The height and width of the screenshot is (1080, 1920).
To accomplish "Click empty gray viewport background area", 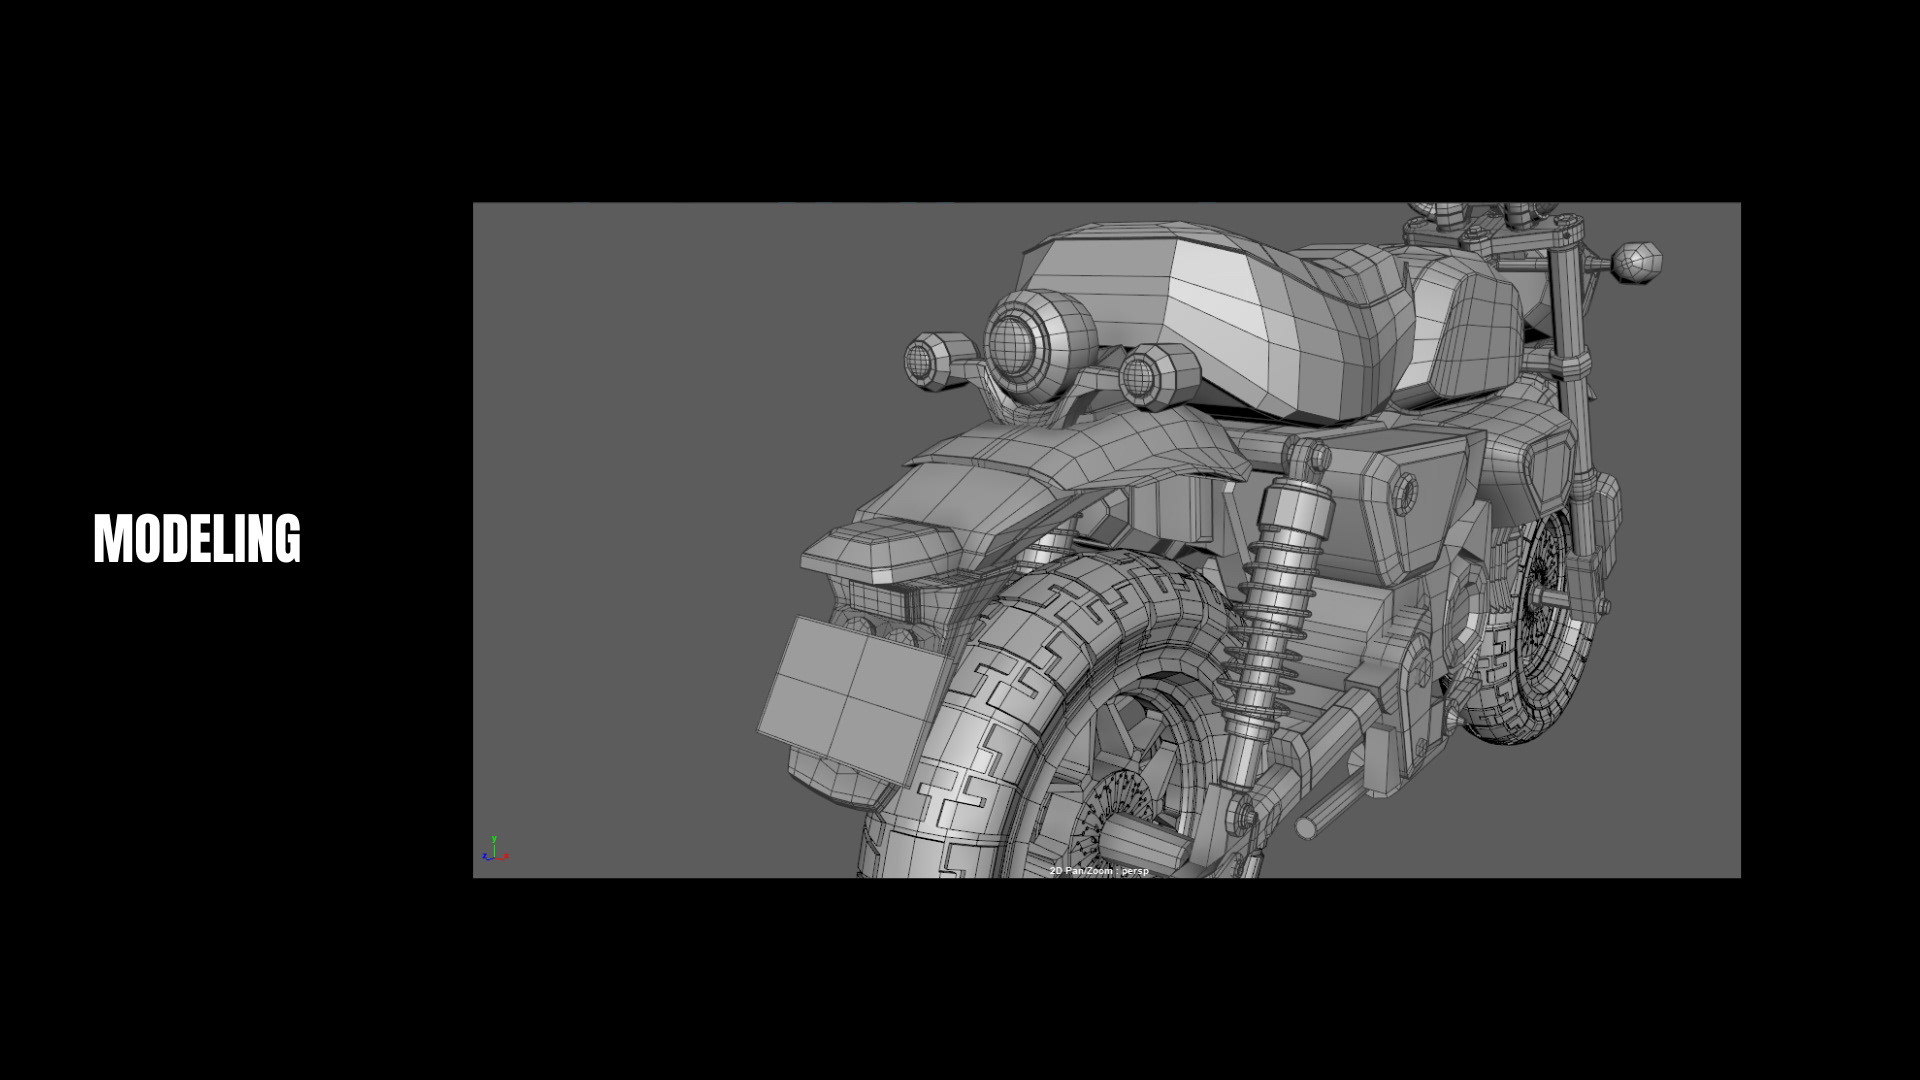I will 650,450.
